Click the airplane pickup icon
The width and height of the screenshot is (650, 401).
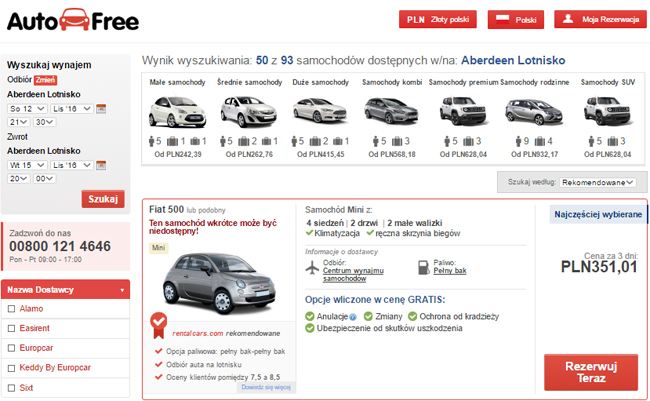click(312, 268)
